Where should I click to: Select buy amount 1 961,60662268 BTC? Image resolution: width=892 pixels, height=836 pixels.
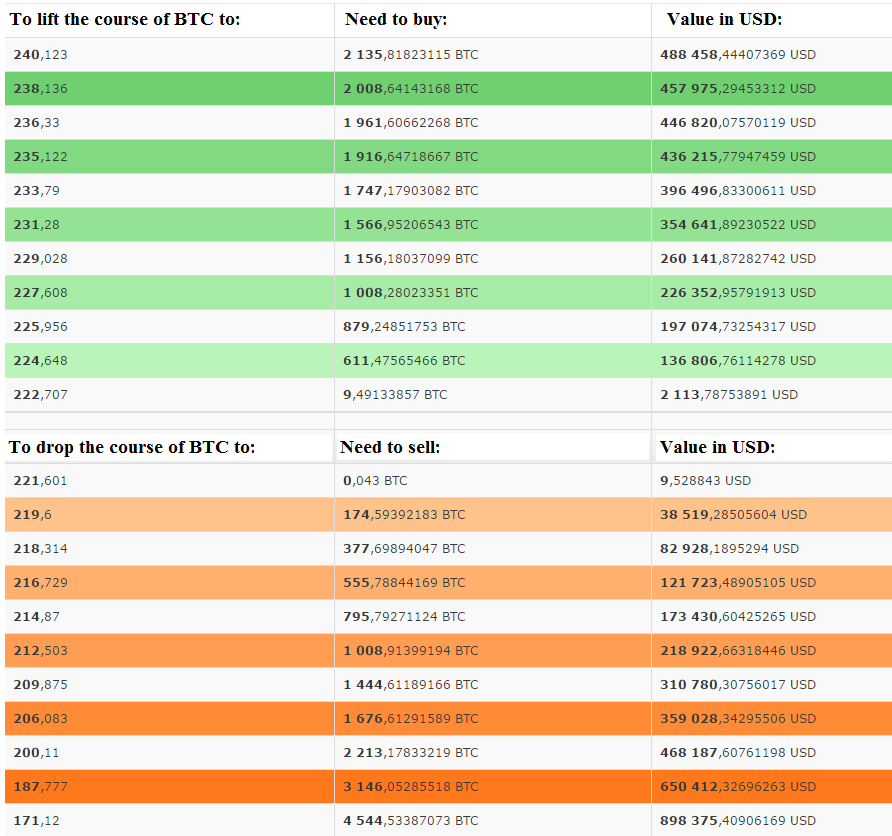pos(411,123)
